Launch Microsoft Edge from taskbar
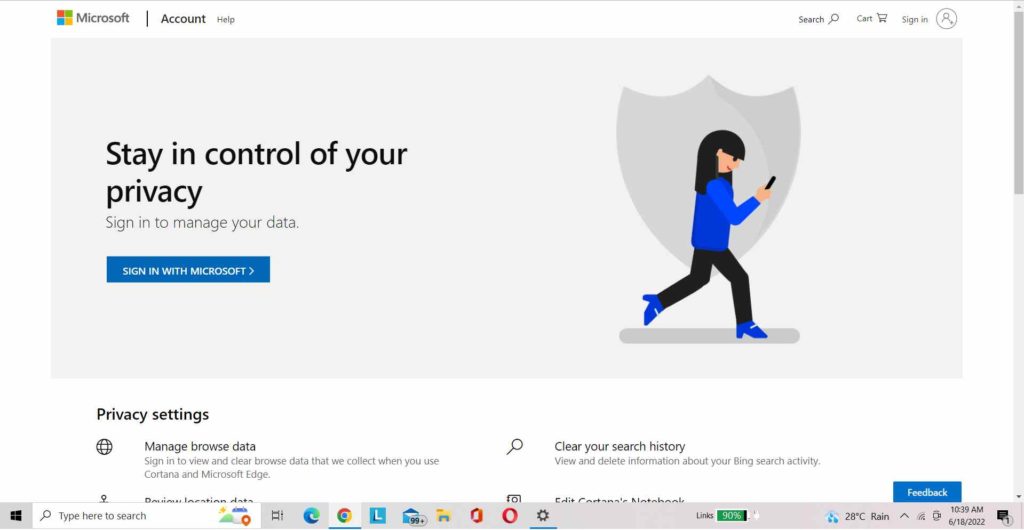Viewport: 1024px width, 530px height. click(x=312, y=516)
